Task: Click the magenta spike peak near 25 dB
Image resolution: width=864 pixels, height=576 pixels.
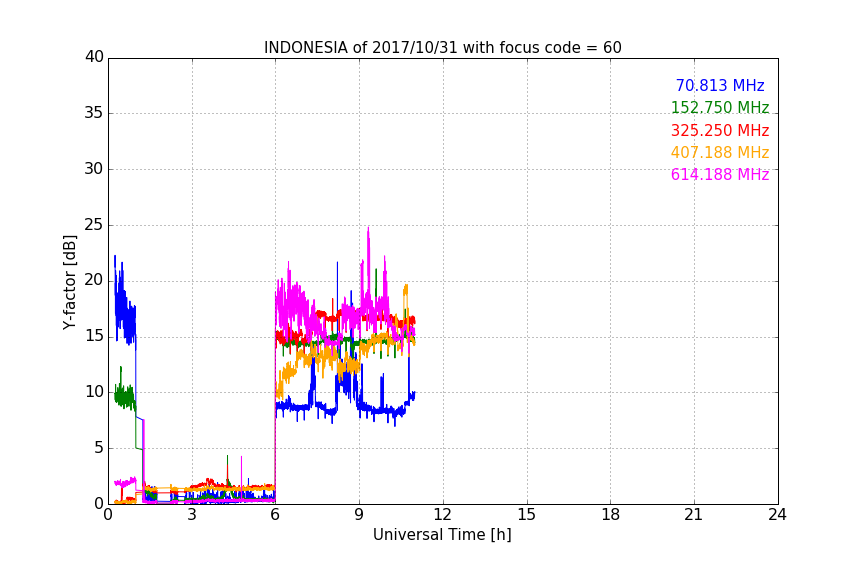Action: pos(368,228)
